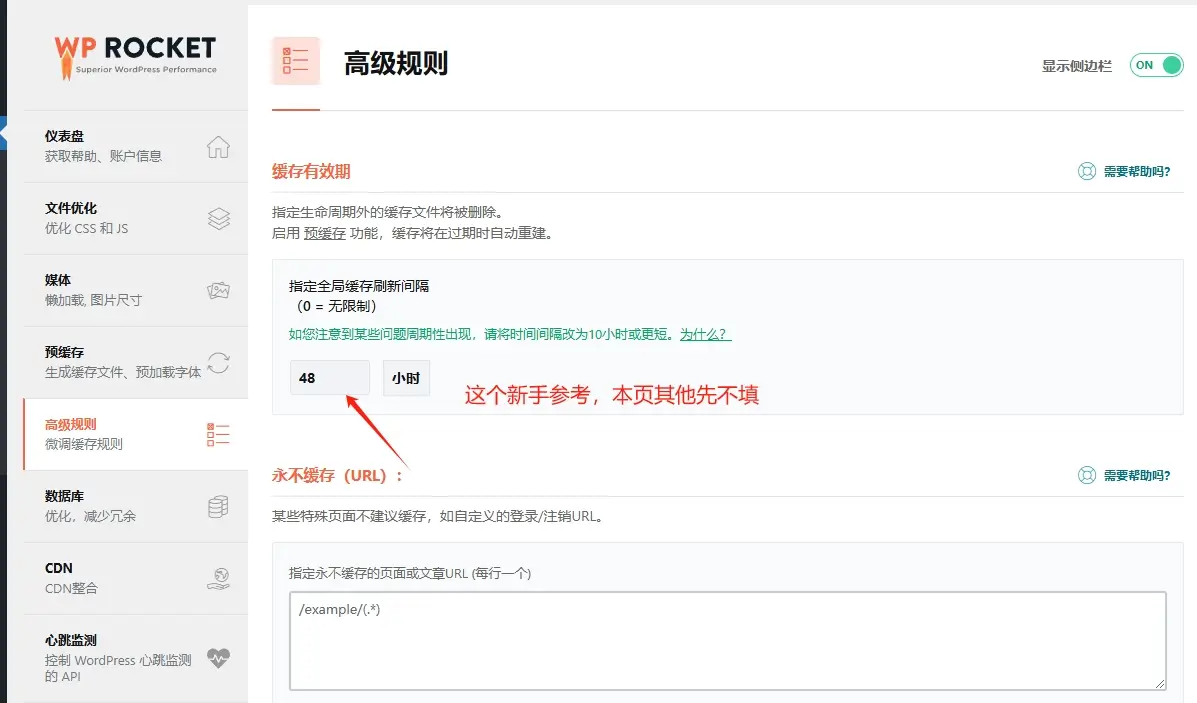This screenshot has width=1197, height=703.
Task: Open help link next to 永不缓存 (URL)
Action: pos(1124,476)
